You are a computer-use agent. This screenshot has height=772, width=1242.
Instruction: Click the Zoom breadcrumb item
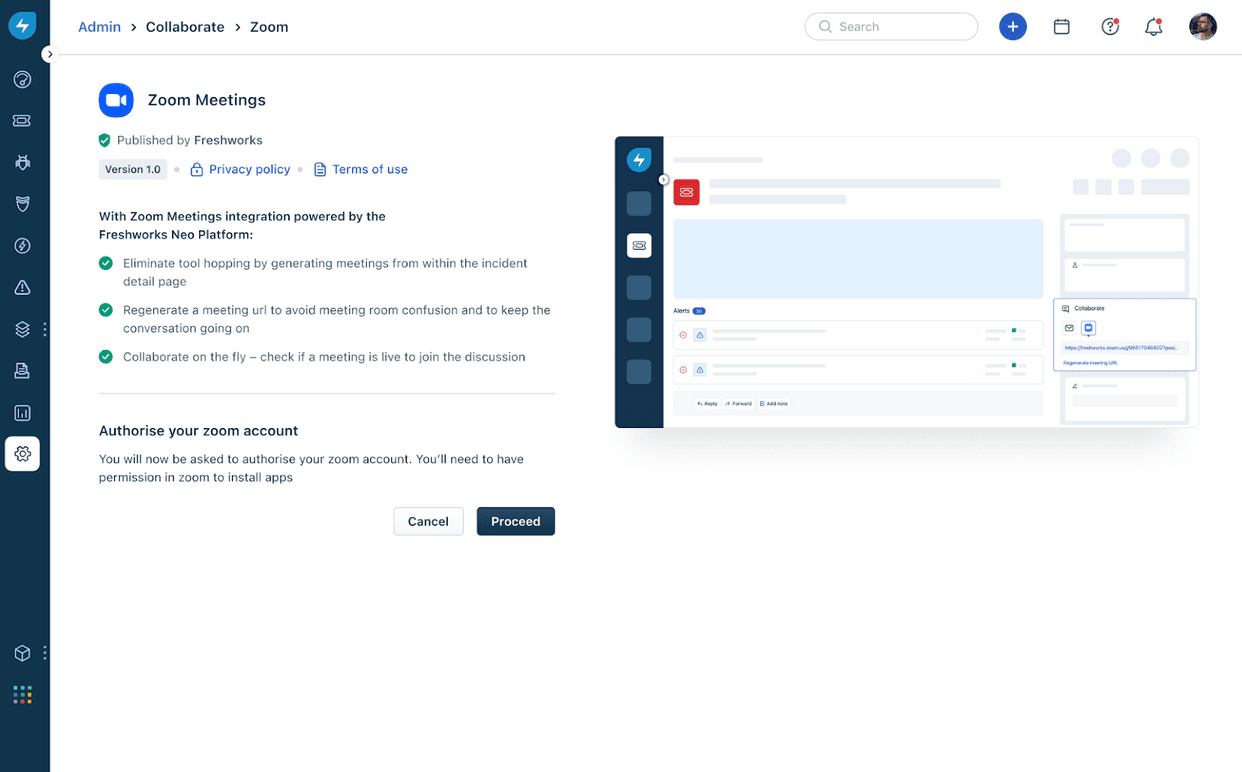(x=269, y=27)
